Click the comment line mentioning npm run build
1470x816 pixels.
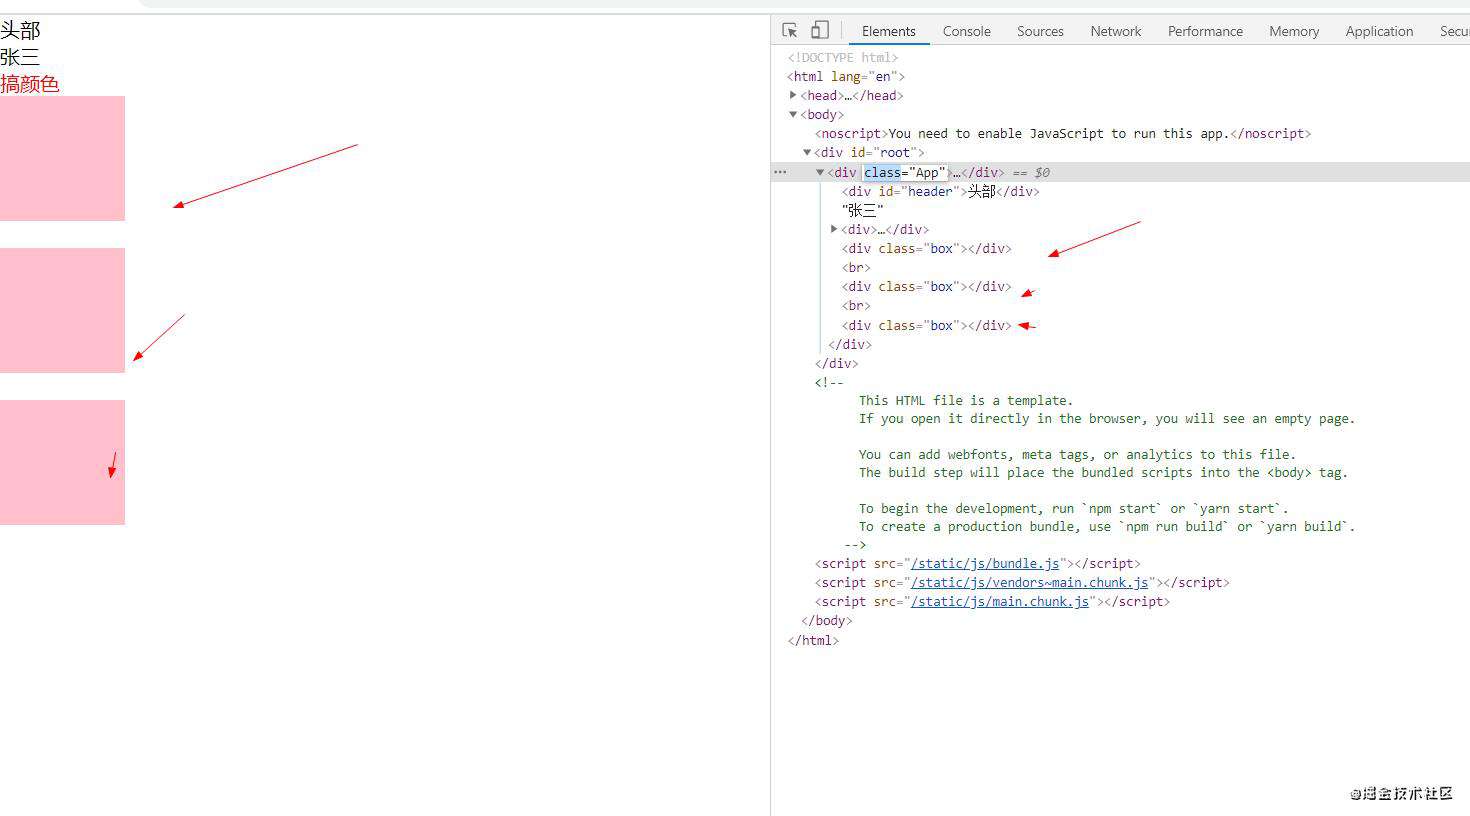click(1107, 526)
